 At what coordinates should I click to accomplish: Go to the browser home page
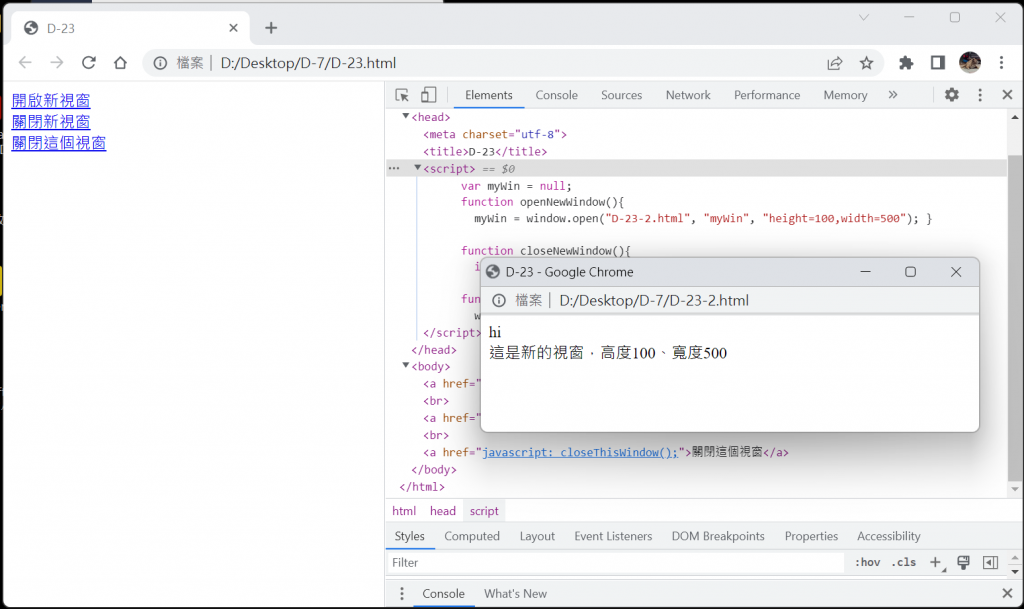click(120, 63)
